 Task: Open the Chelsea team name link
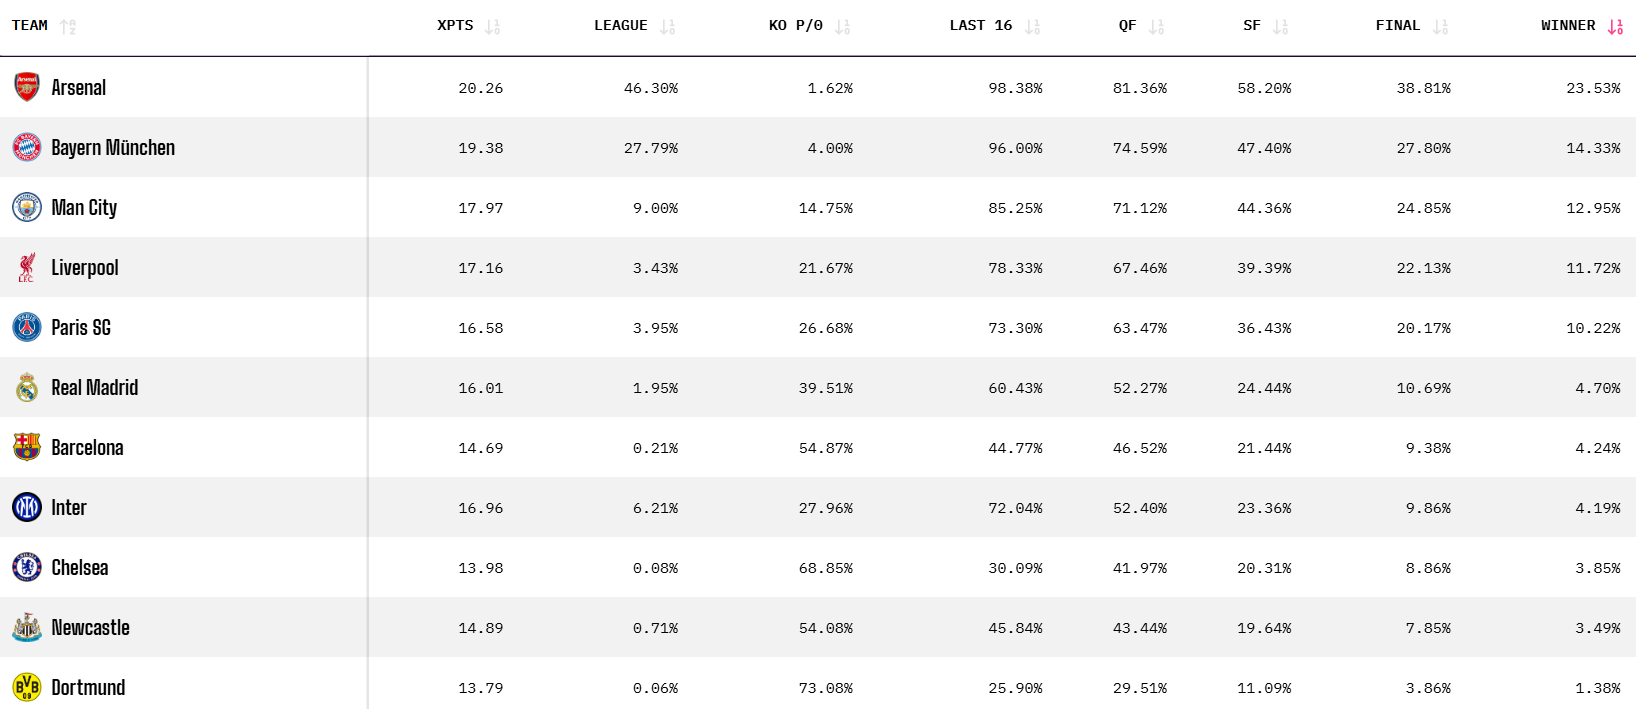(80, 567)
